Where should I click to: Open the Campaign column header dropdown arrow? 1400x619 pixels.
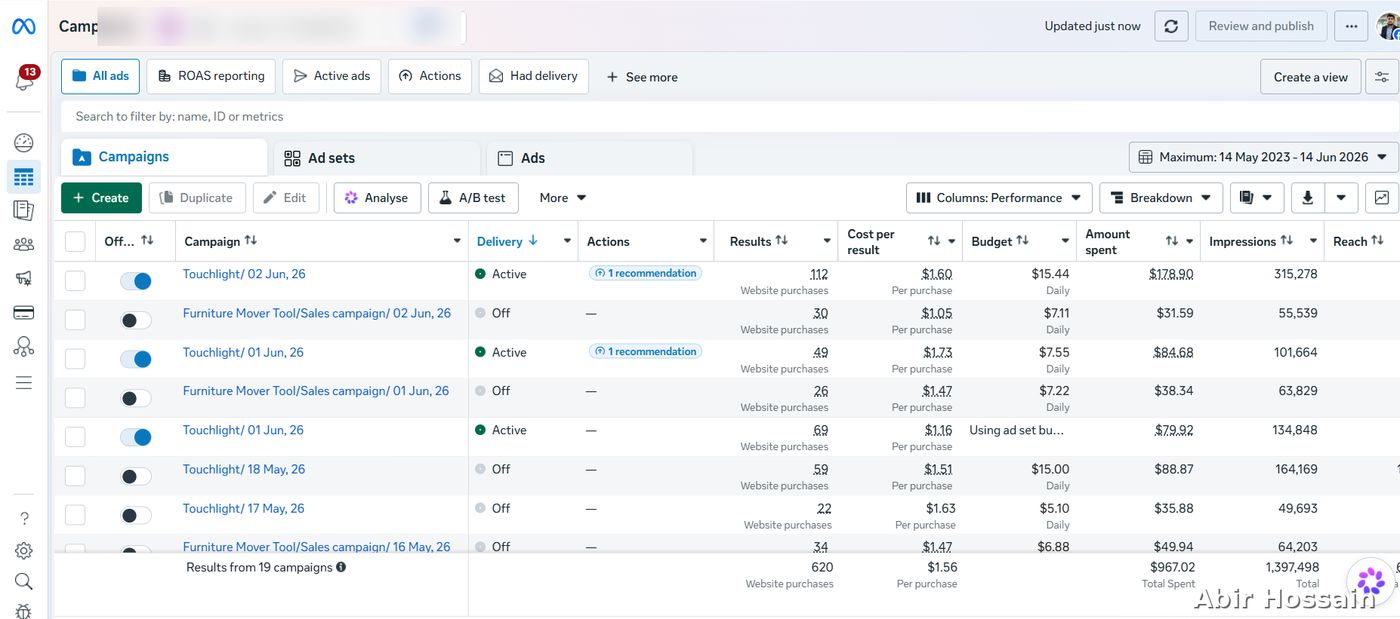[x=457, y=241]
